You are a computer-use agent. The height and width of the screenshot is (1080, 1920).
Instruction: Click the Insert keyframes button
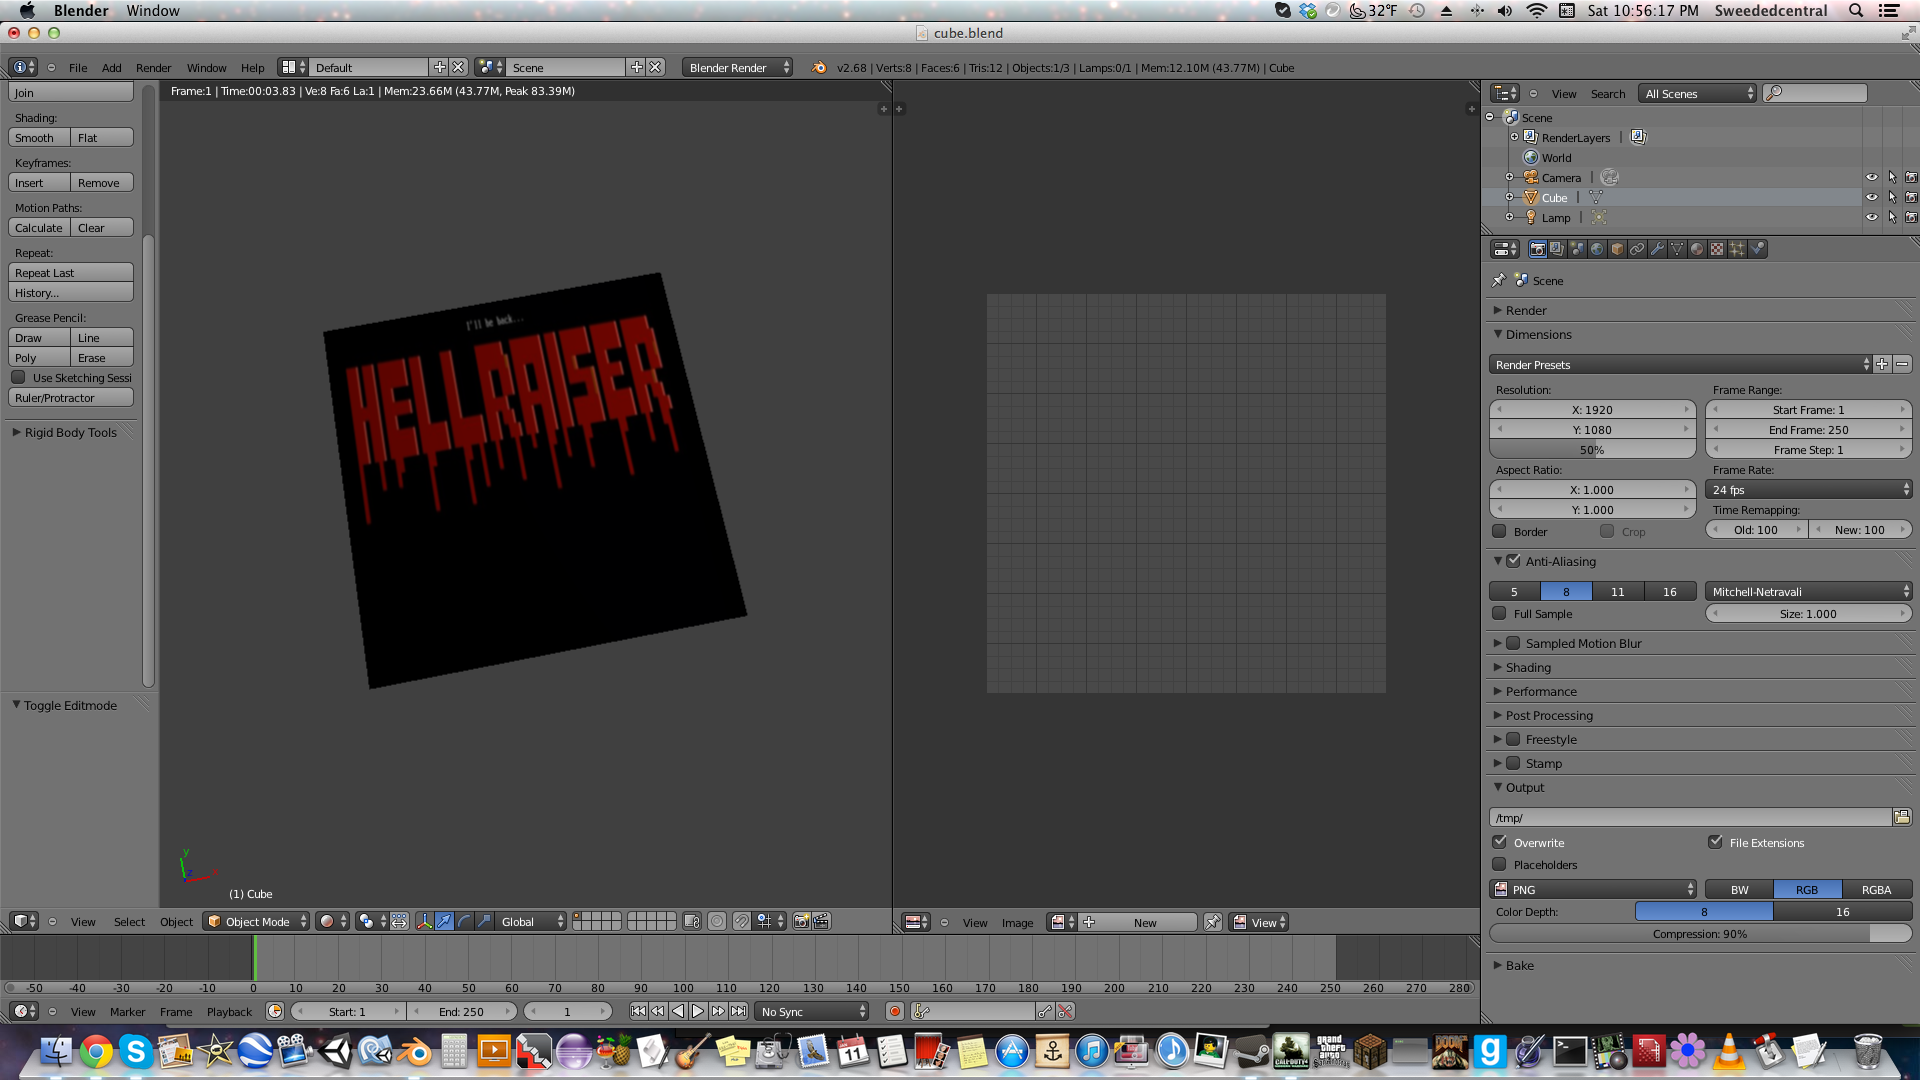39,182
